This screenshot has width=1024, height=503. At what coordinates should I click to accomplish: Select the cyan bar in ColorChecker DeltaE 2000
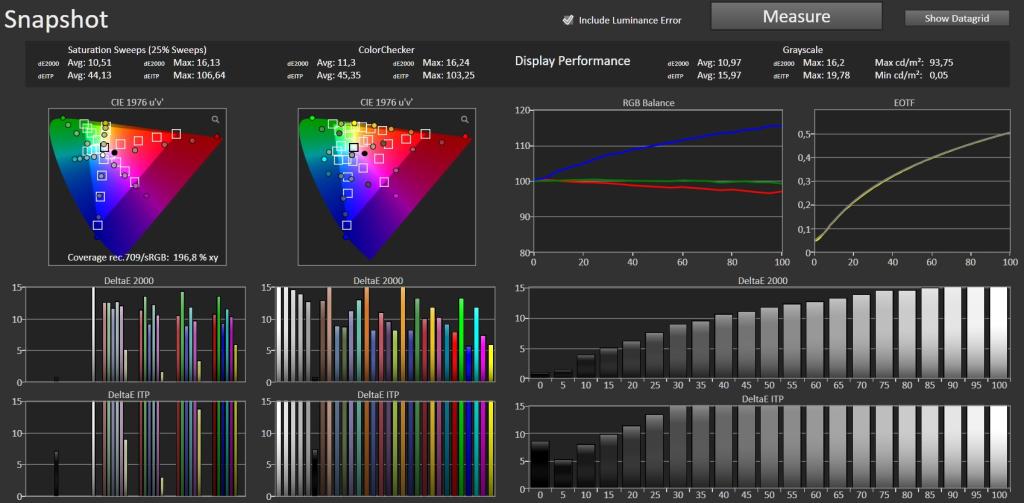click(x=476, y=344)
